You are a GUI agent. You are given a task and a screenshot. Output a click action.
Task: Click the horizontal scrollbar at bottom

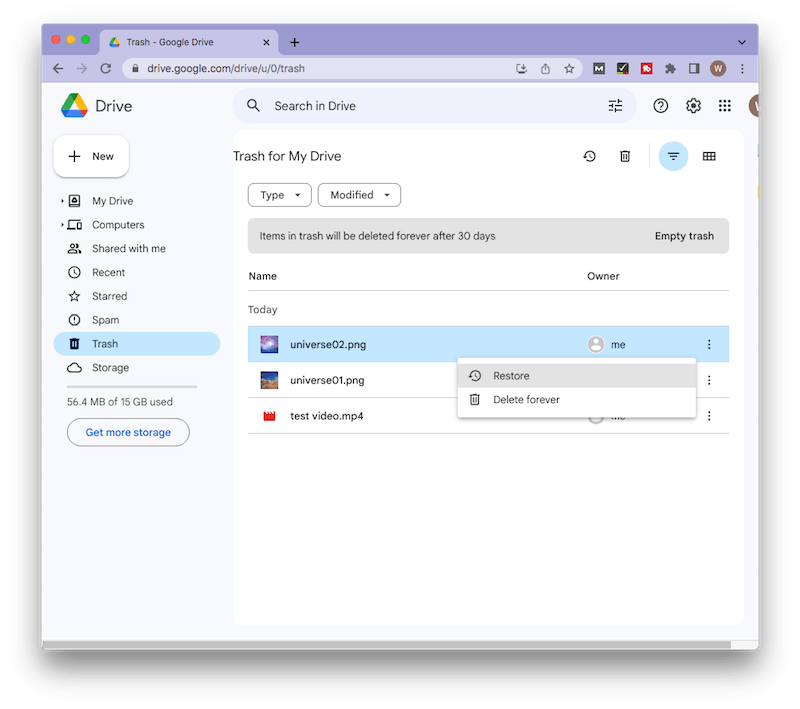386,645
